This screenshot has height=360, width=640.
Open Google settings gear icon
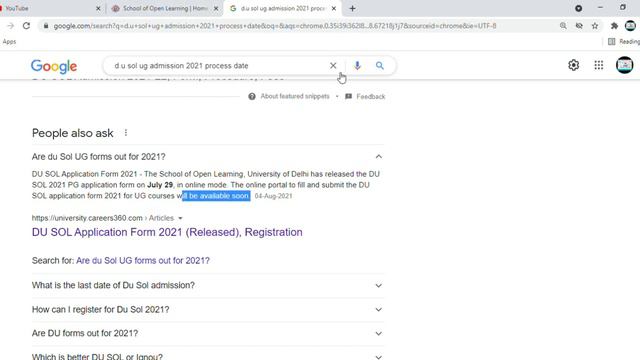point(573,65)
